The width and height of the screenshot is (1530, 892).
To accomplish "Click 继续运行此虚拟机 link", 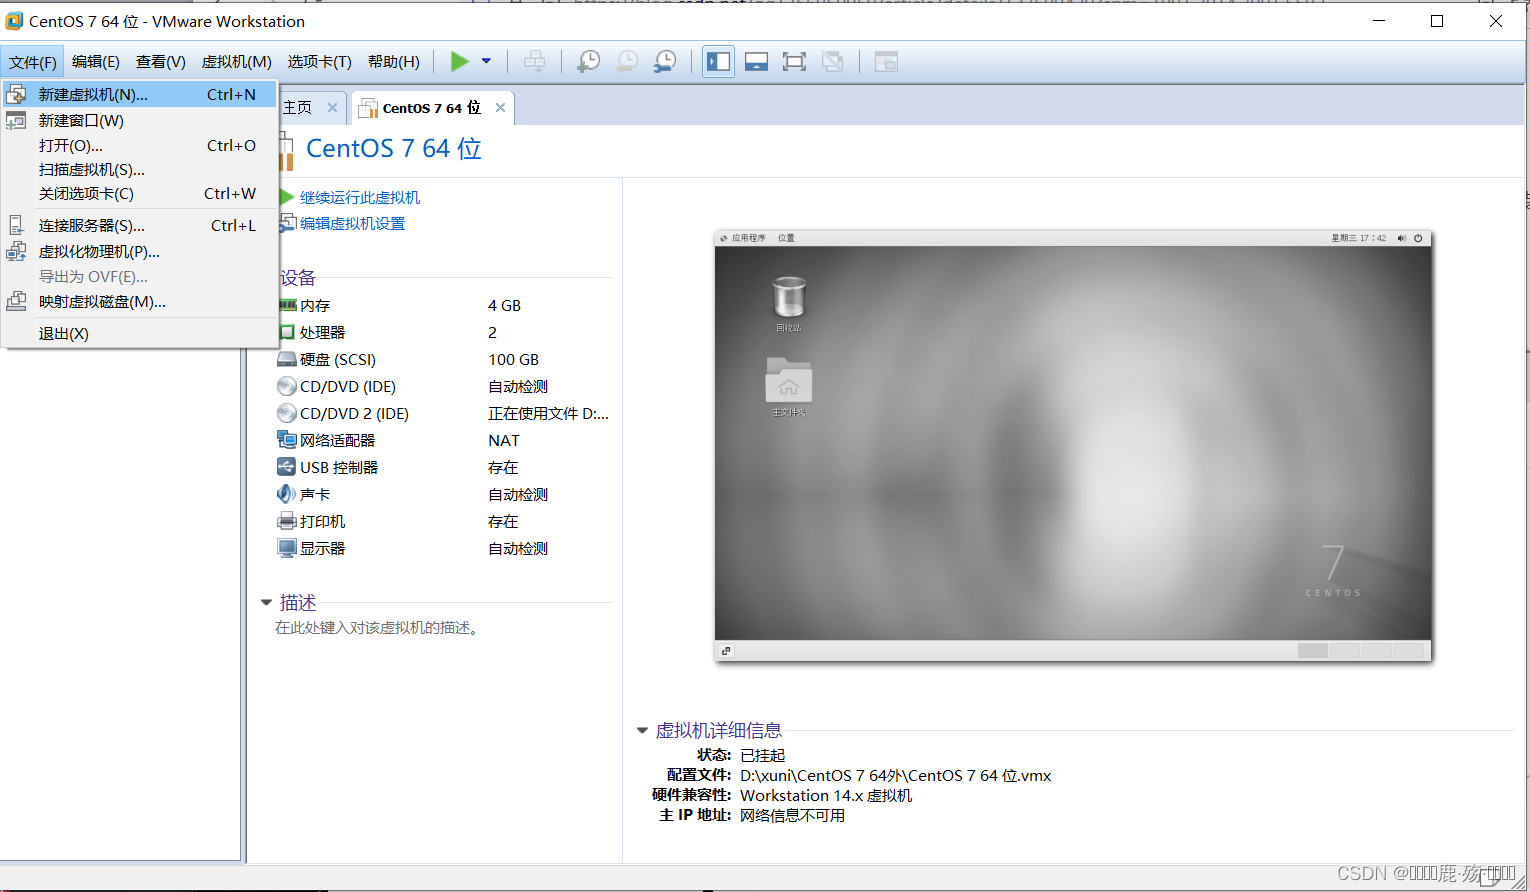I will point(360,197).
